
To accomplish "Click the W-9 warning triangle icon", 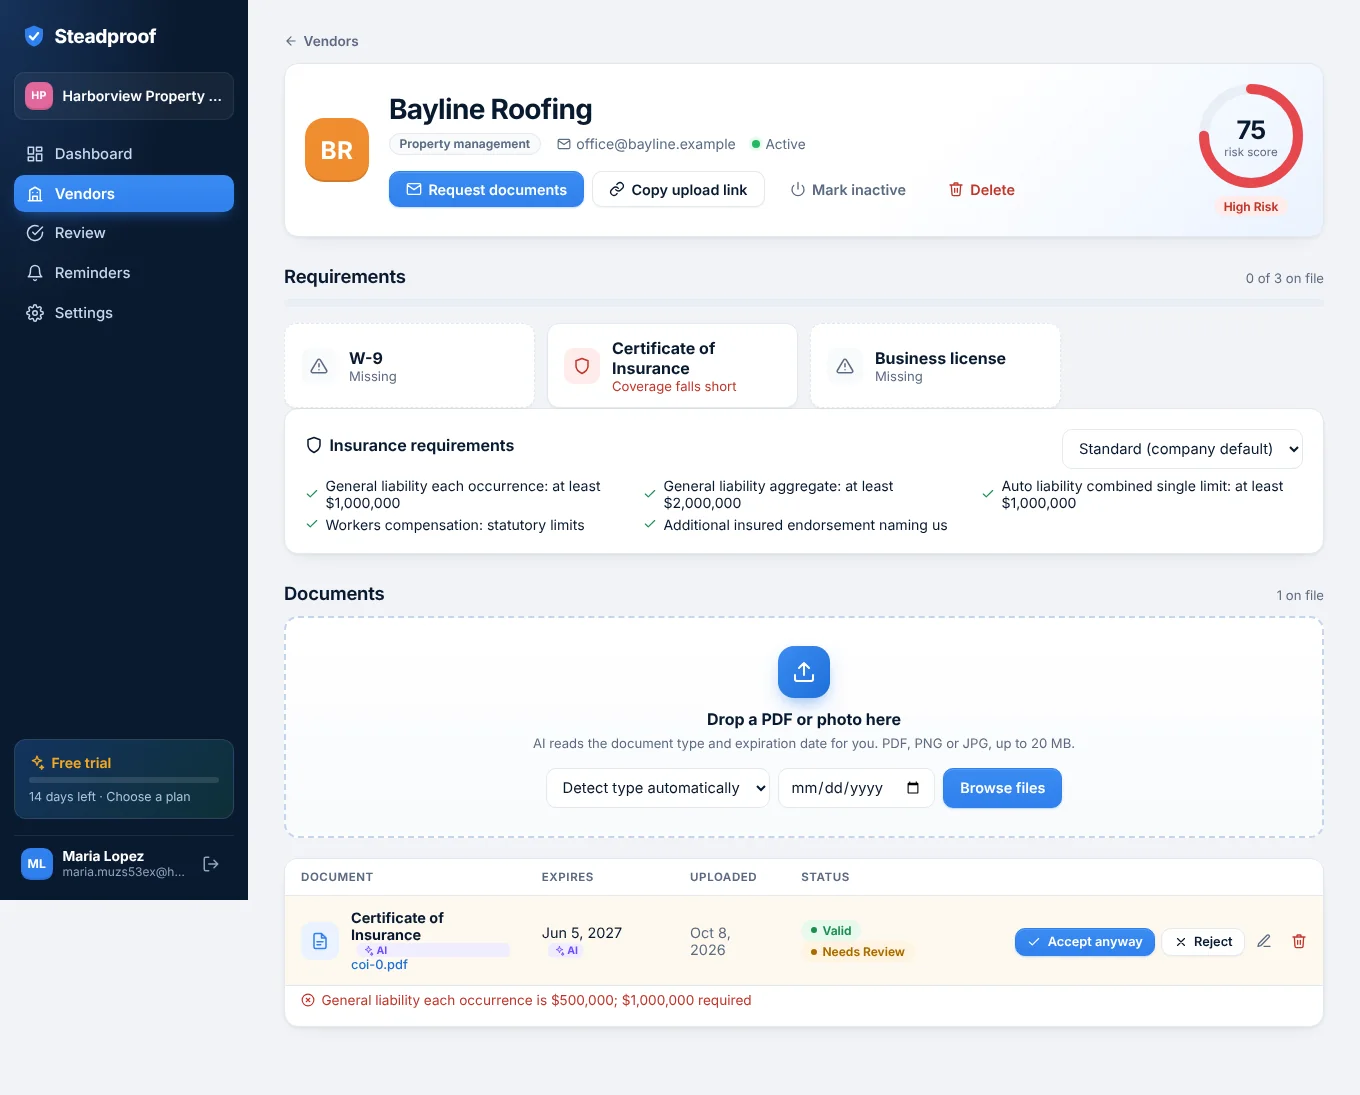I will click(319, 366).
